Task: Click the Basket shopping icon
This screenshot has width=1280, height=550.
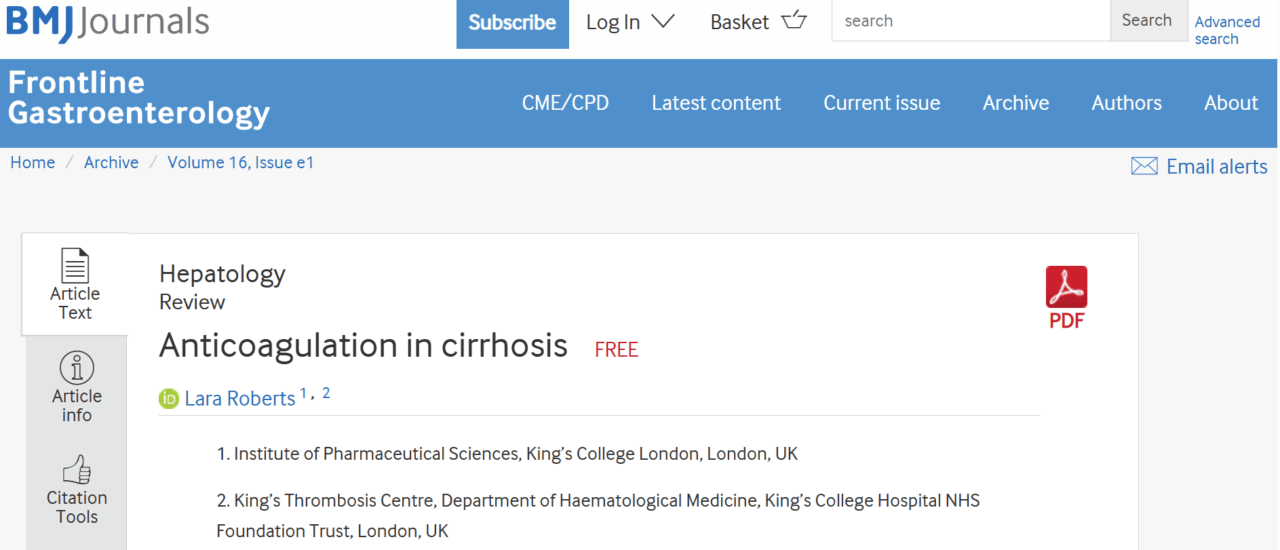Action: [794, 20]
